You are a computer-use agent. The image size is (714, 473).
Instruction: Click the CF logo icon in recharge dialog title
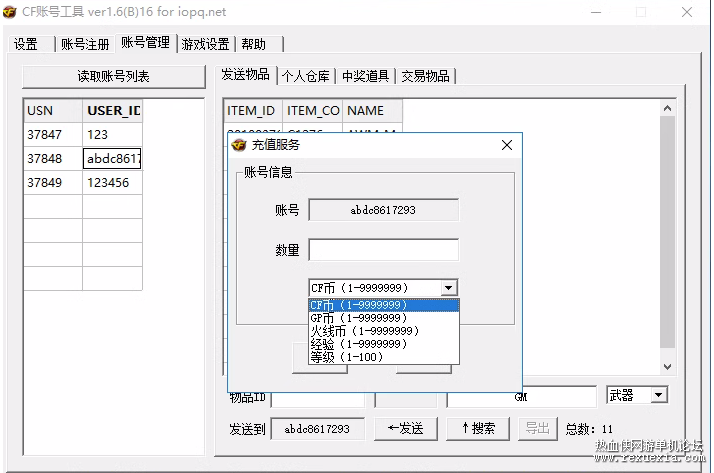pyautogui.click(x=239, y=145)
